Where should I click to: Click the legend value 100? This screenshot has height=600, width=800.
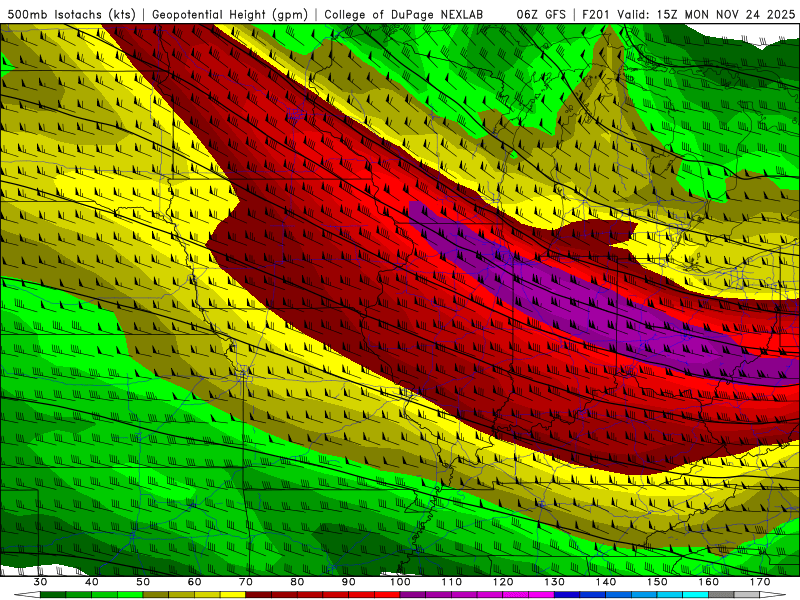(x=400, y=582)
